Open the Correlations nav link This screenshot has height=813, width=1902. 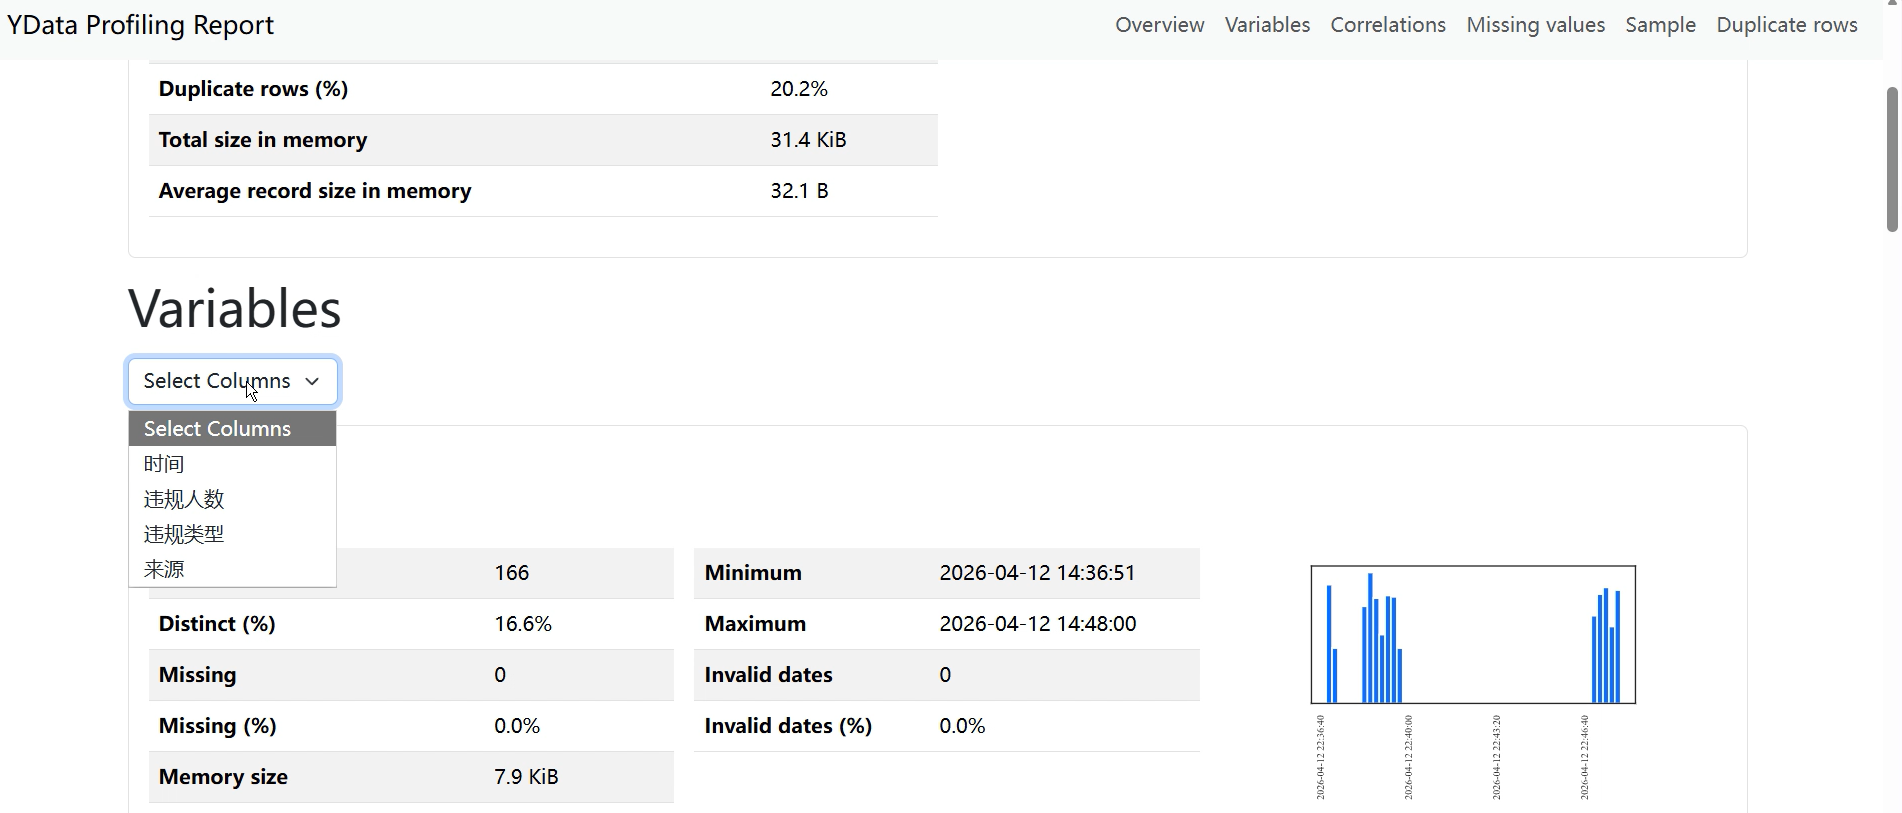1387,25
